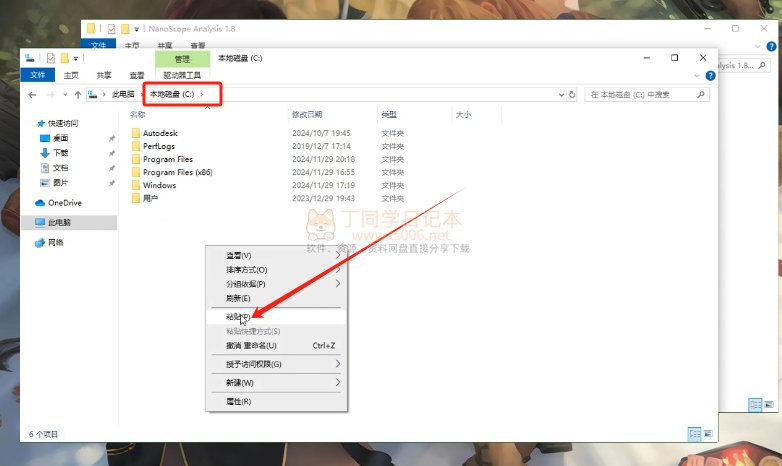Viewport: 782px width, 466px height.
Task: Click the Back navigation arrow
Action: [32, 95]
